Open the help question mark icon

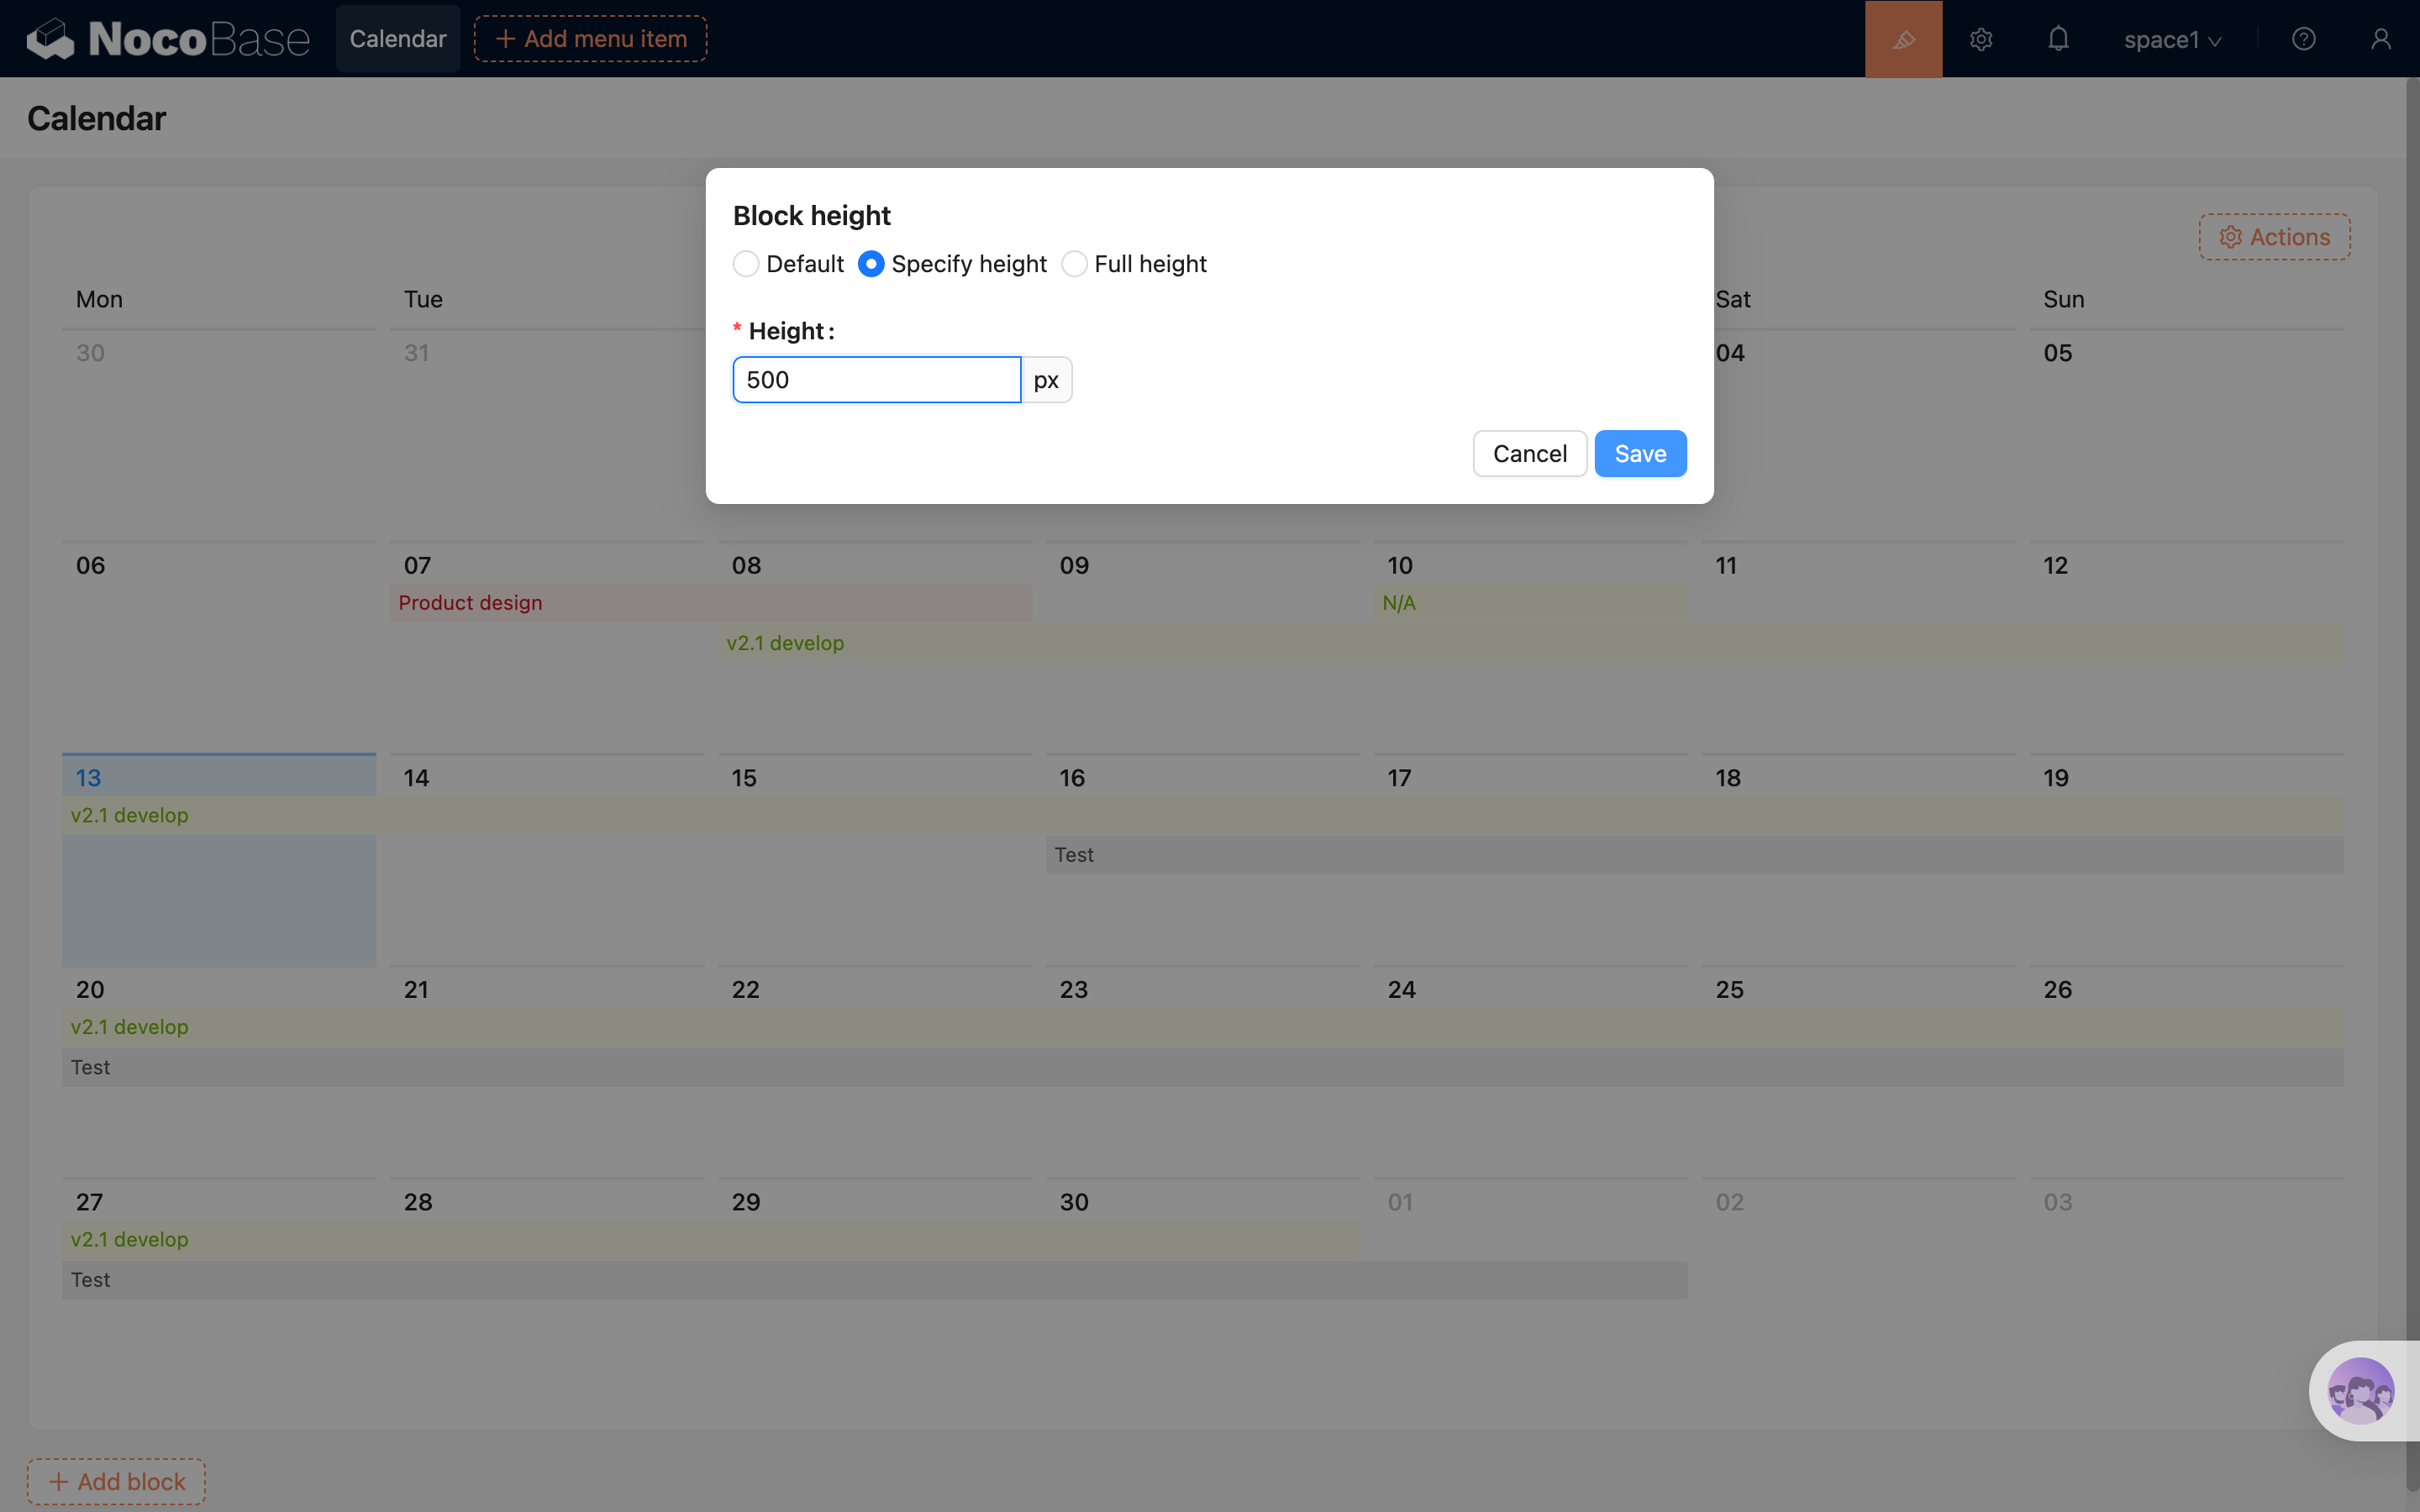2304,39
